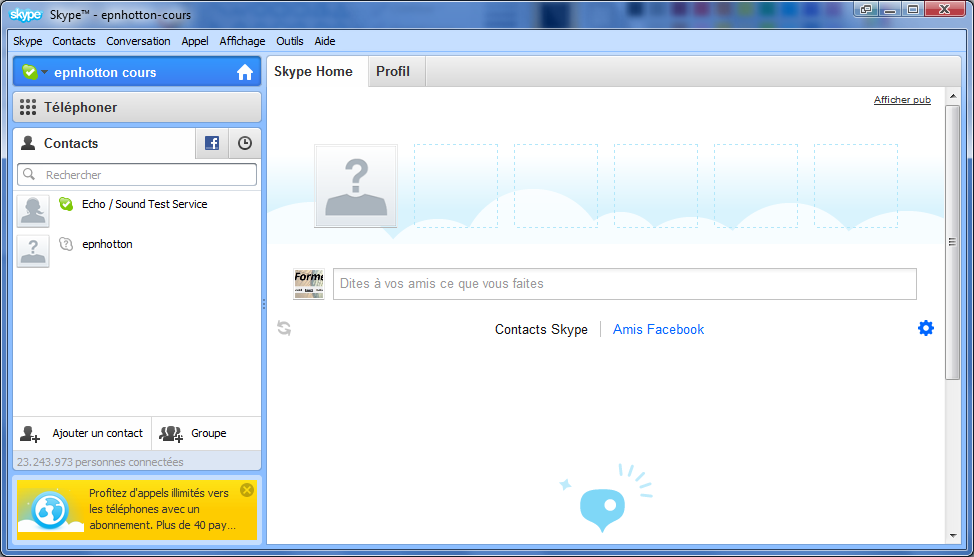Open the Conversation menu
This screenshot has height=557, width=974.
pos(138,41)
